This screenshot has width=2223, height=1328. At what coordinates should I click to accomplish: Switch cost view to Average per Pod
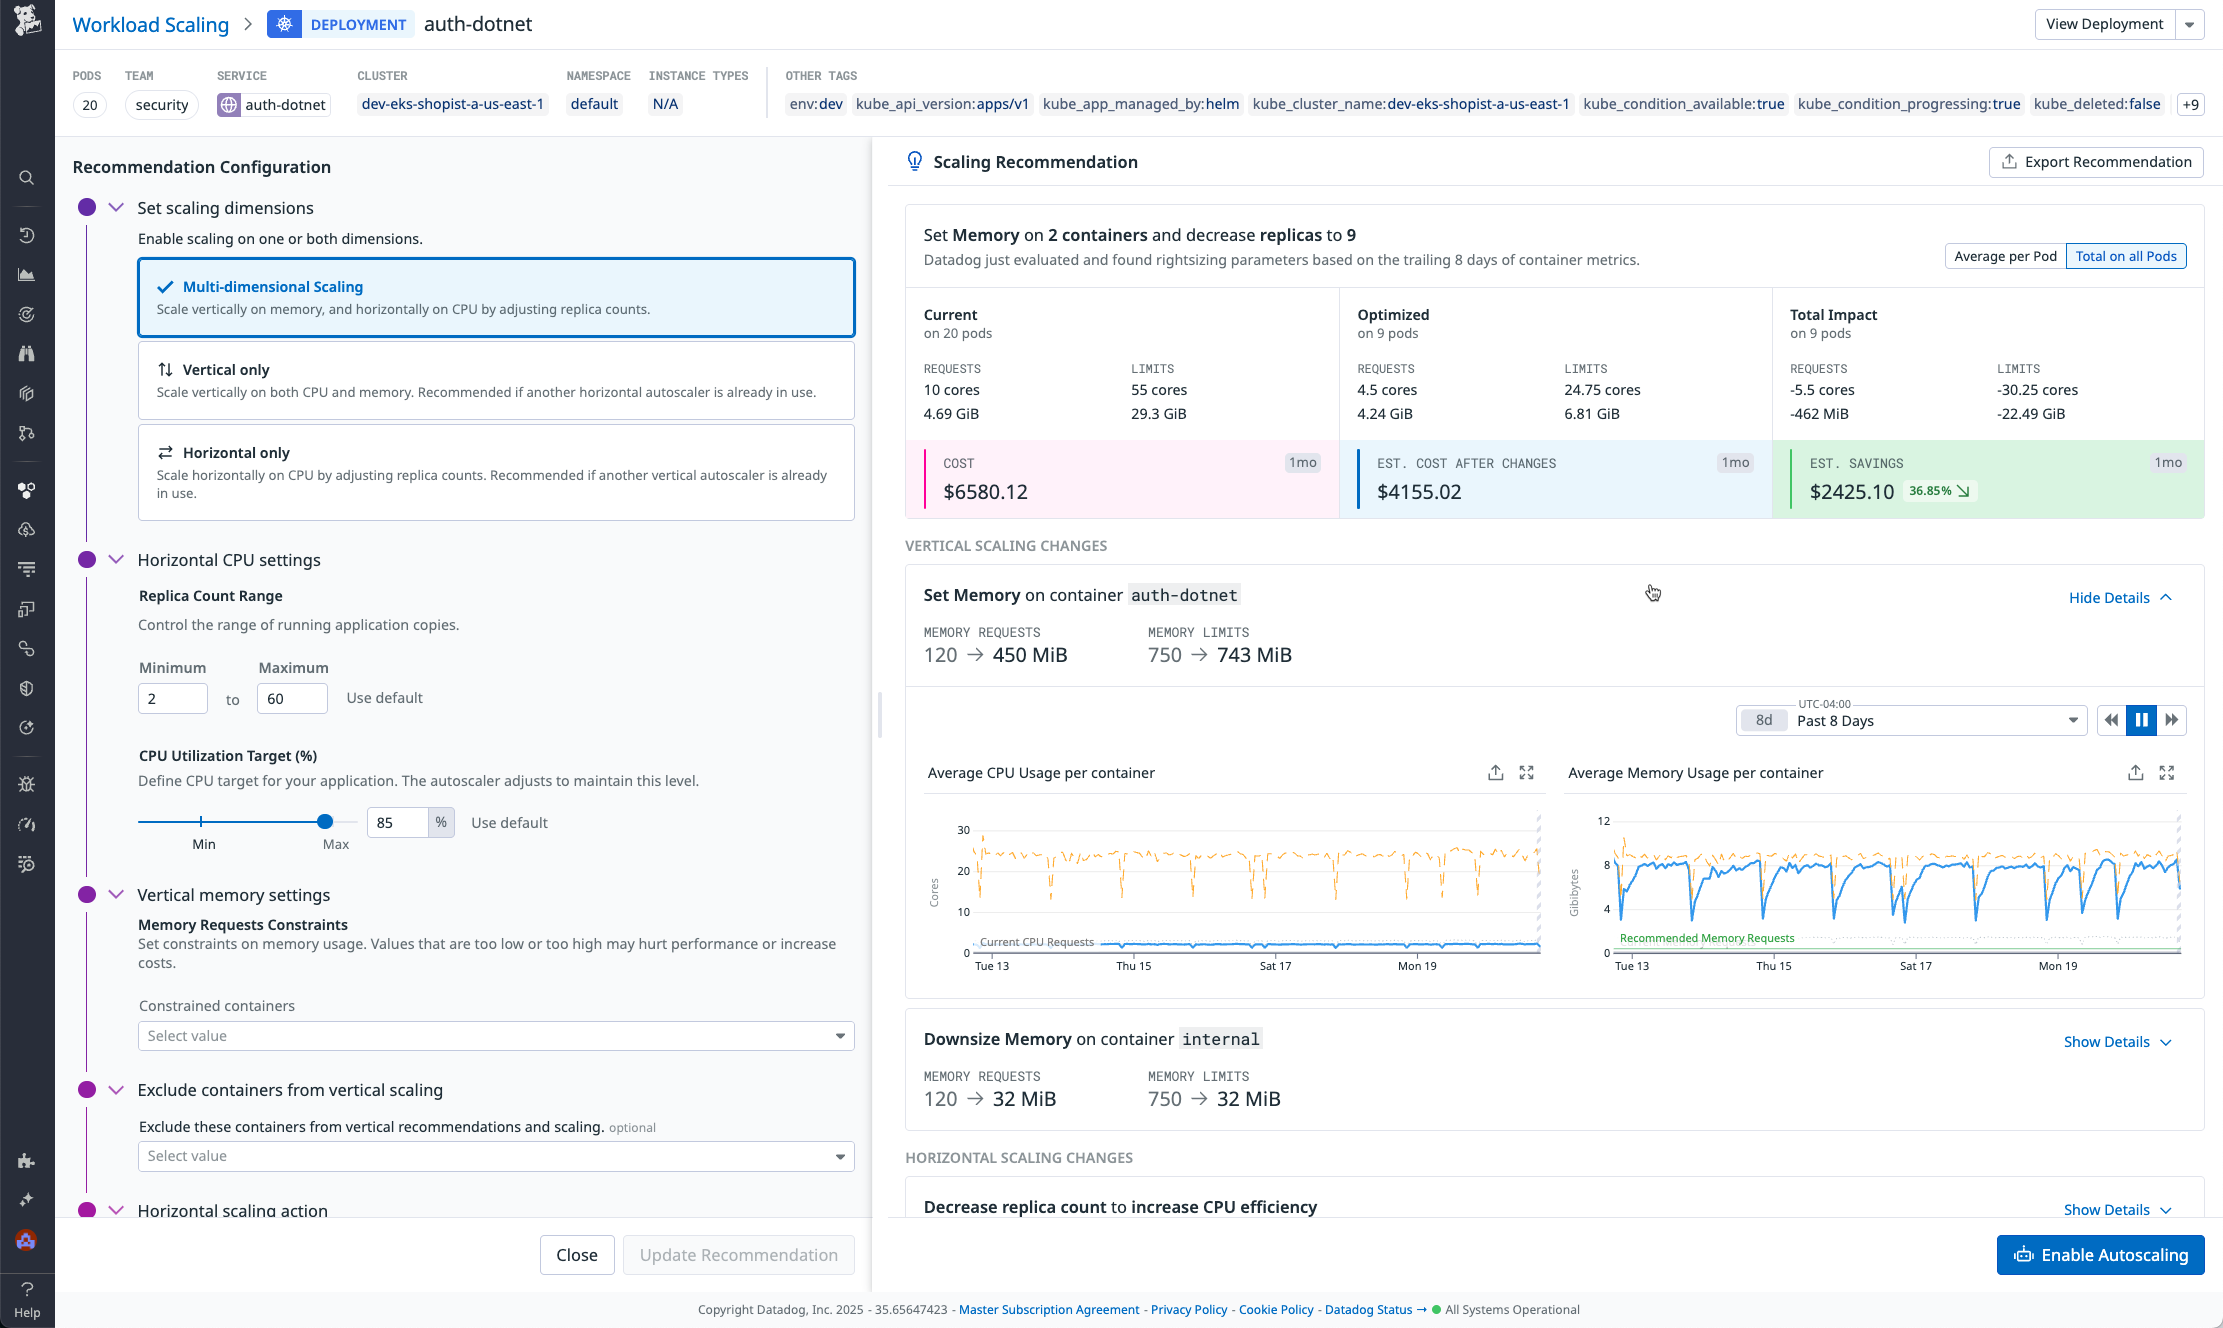(x=2004, y=256)
